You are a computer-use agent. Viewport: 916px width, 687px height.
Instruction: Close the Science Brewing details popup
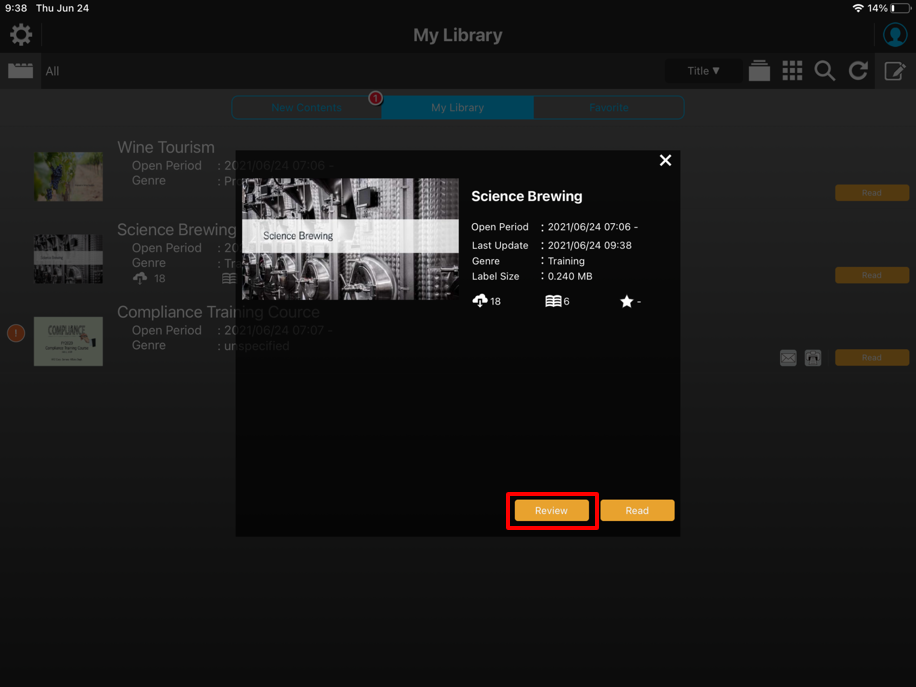[665, 160]
